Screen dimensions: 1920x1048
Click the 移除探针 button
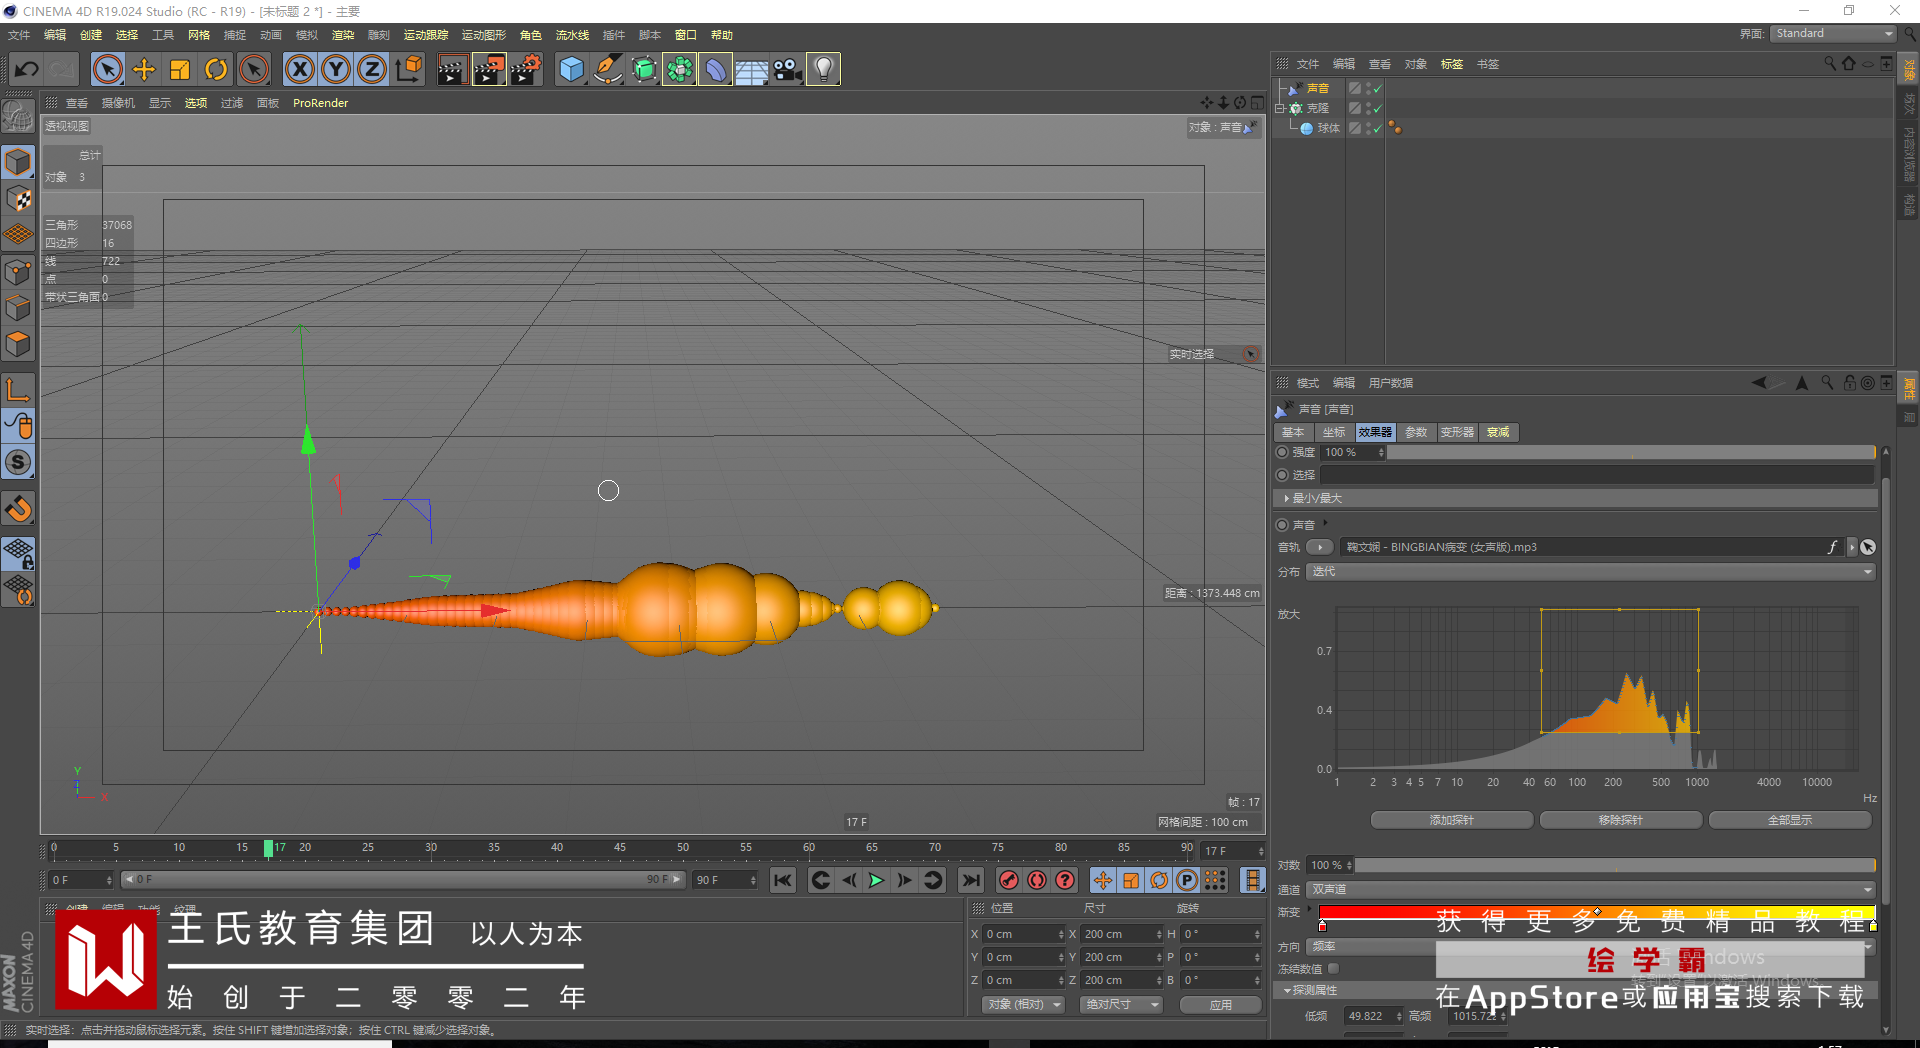coord(1621,820)
